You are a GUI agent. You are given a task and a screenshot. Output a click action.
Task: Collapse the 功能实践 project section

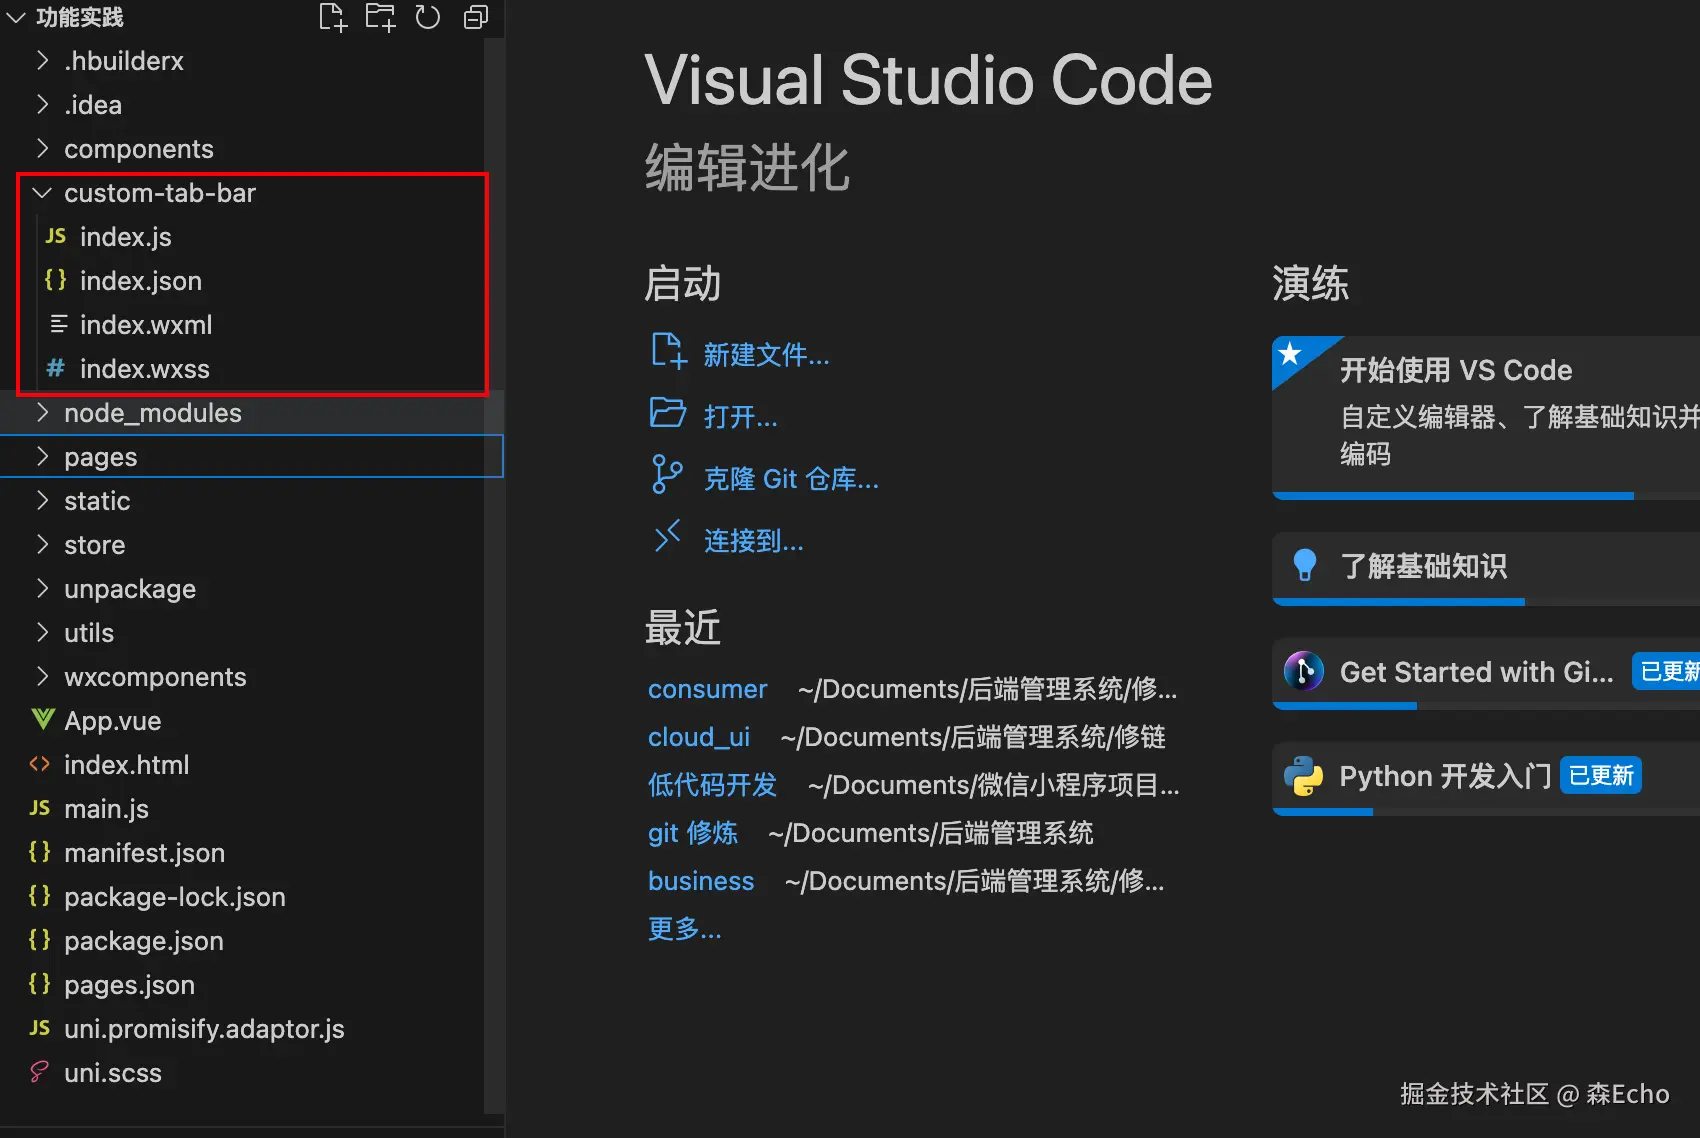tap(16, 17)
